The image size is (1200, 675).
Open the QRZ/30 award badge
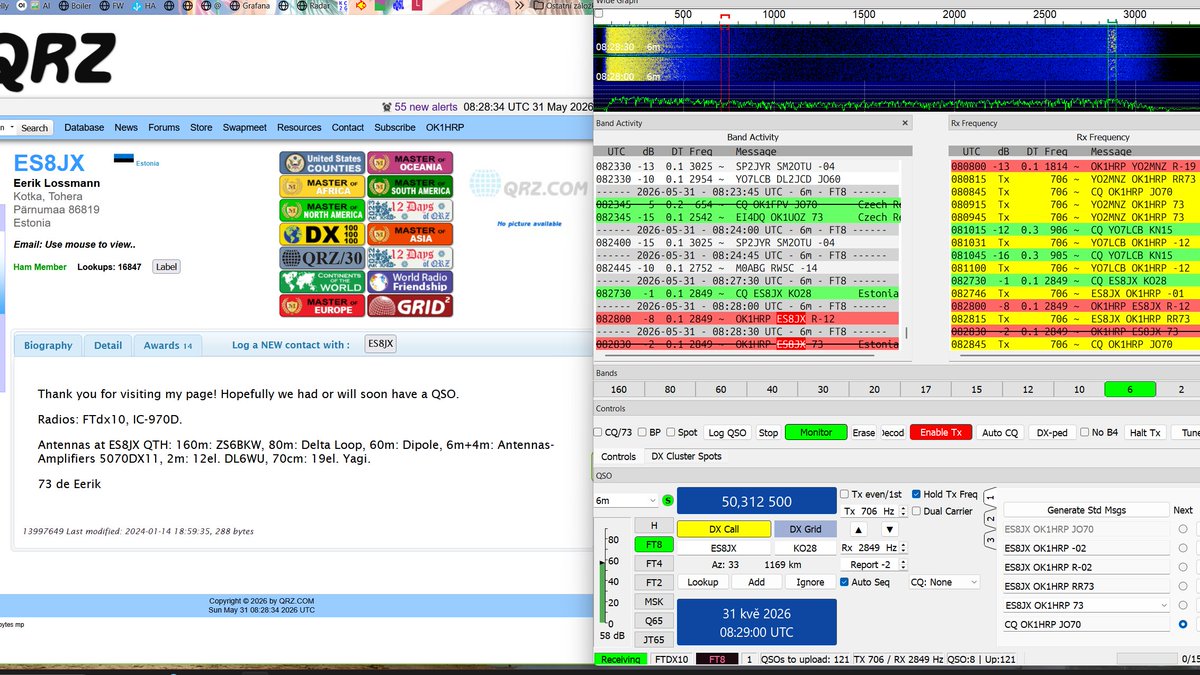tap(321, 258)
